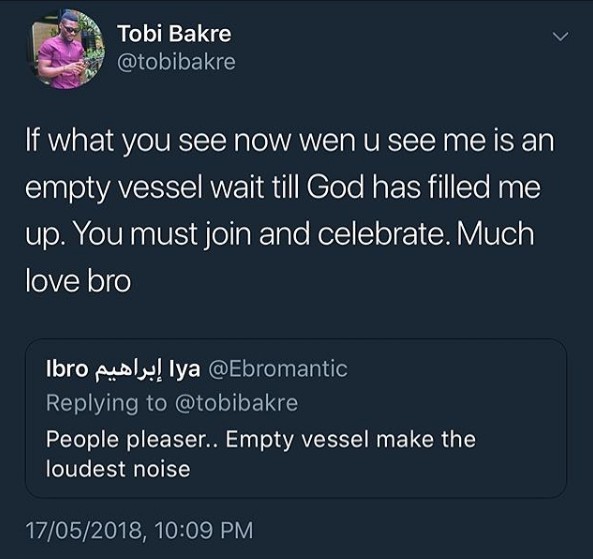The image size is (593, 559).
Task: Open @tobibakre mention in Replying to line
Action: (237, 403)
